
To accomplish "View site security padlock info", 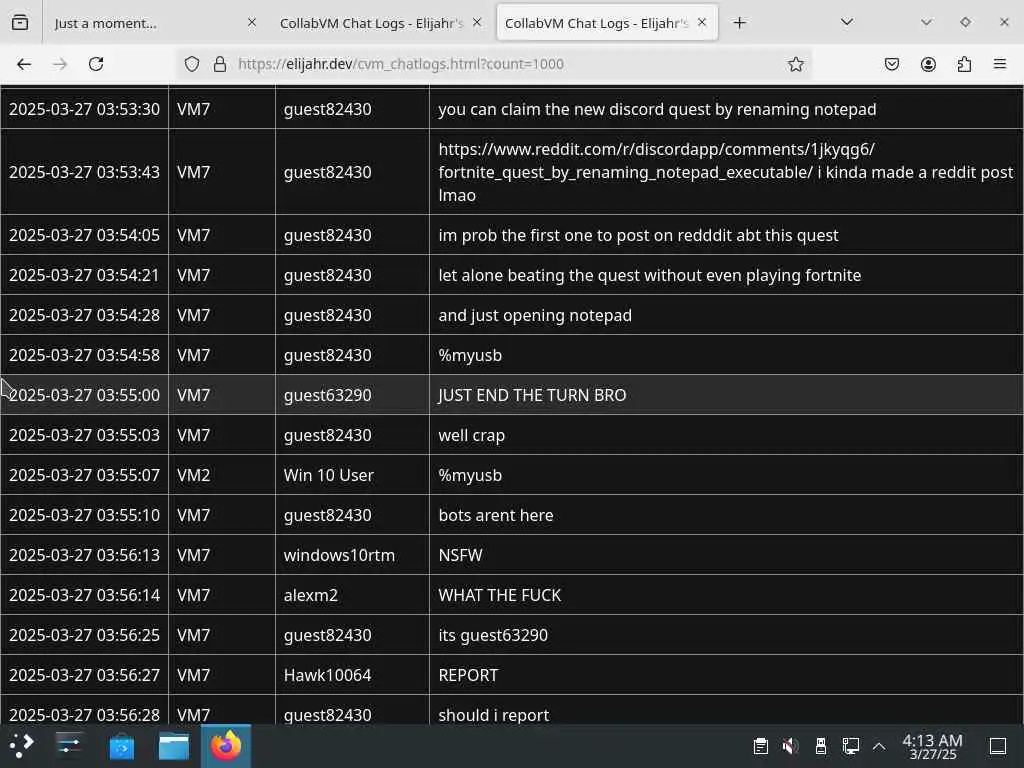I will pos(220,64).
